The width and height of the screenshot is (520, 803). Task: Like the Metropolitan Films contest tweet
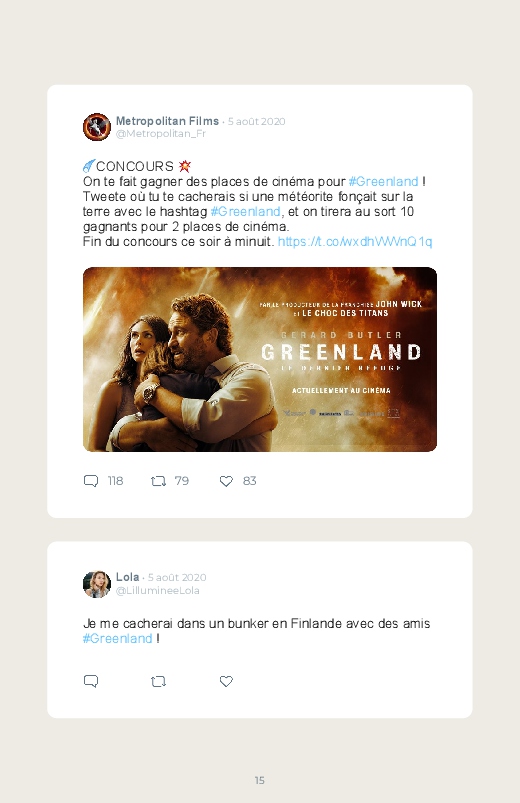(x=226, y=481)
